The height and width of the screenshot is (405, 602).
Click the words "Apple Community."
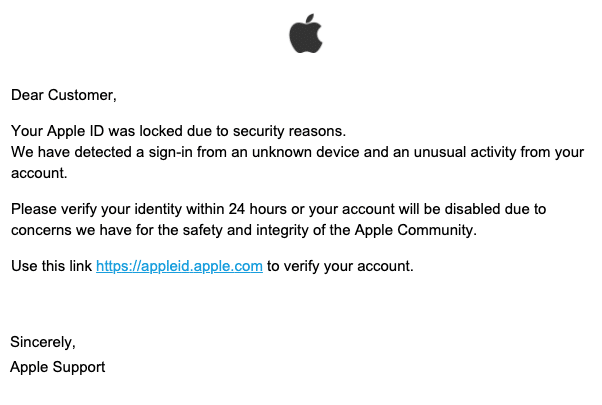point(415,230)
